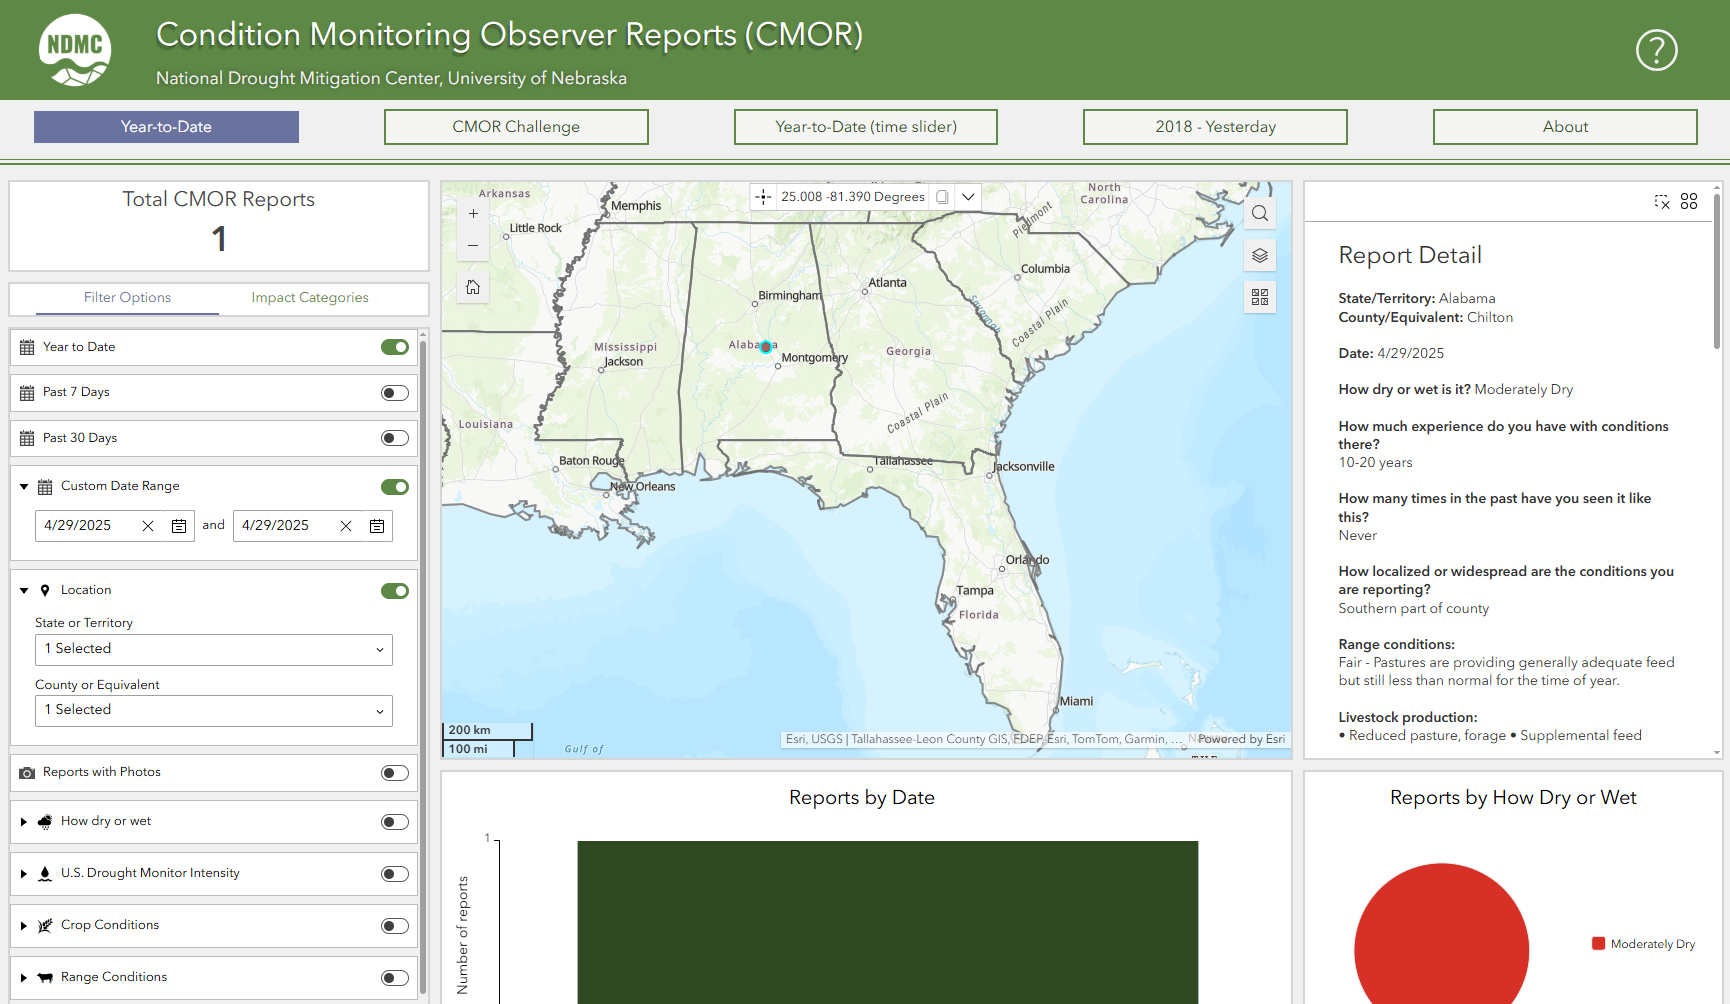Select the Impact Categories tab
The image size is (1730, 1004).
(310, 298)
